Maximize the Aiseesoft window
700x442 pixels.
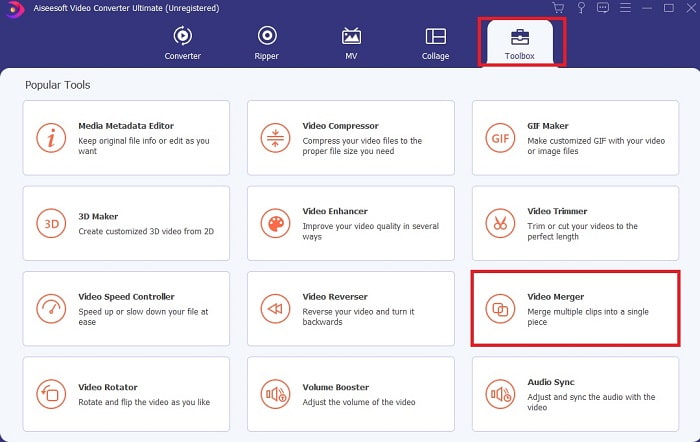click(669, 8)
